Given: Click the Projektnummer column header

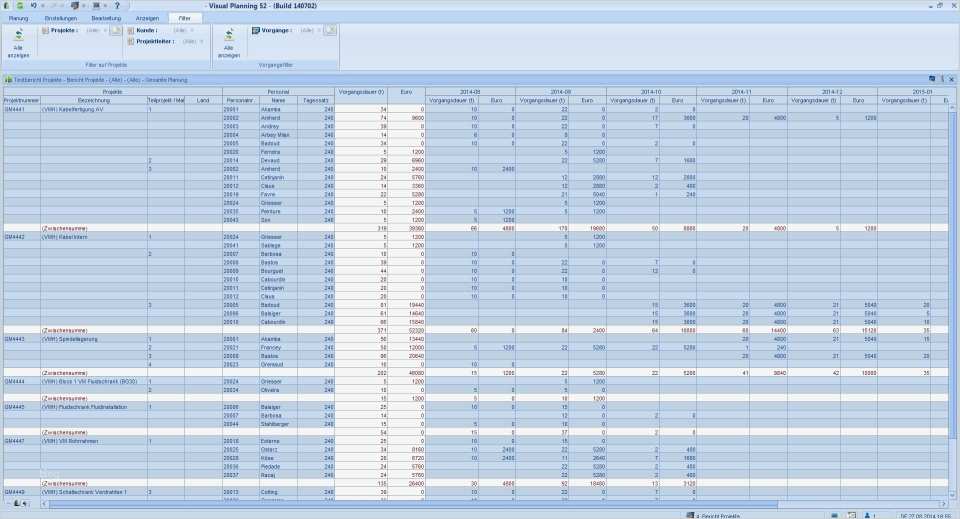Looking at the screenshot, I should 21,100.
